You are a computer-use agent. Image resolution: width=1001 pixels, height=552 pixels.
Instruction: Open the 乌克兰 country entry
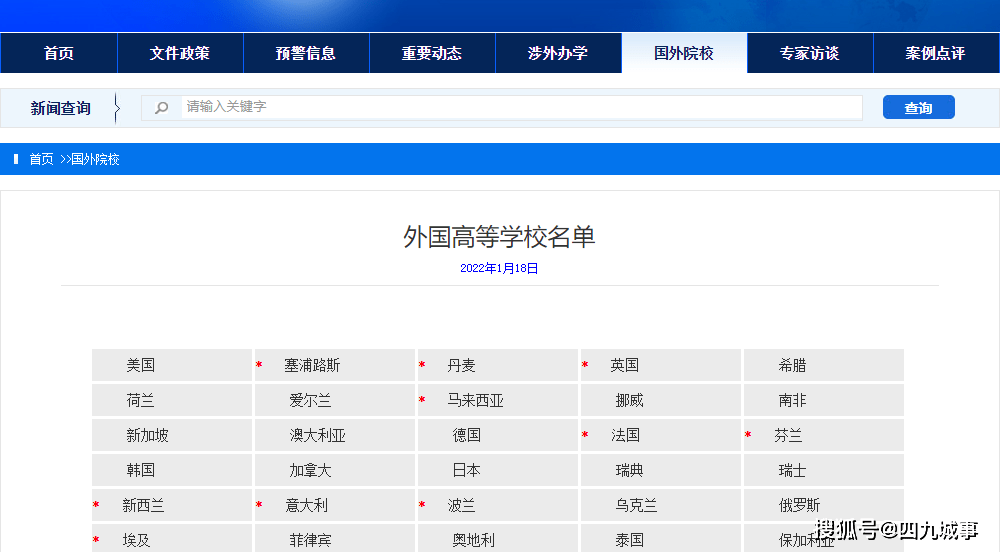(636, 505)
